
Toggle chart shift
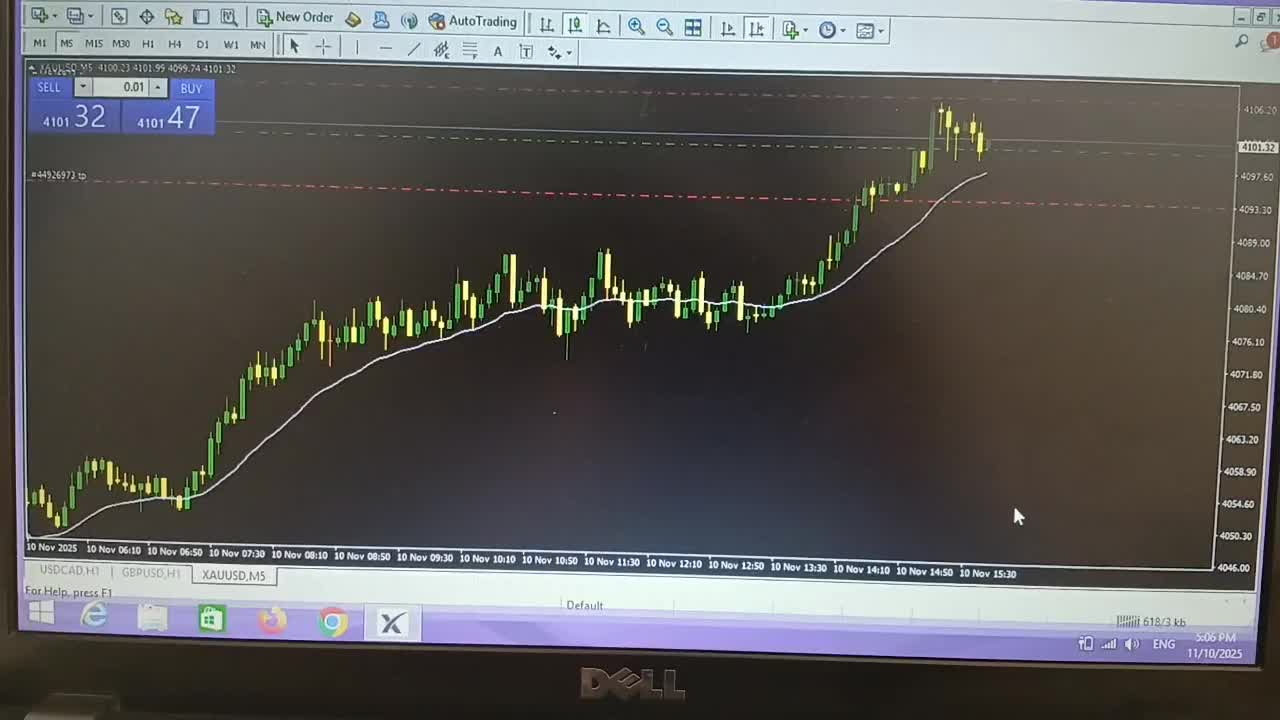point(757,29)
